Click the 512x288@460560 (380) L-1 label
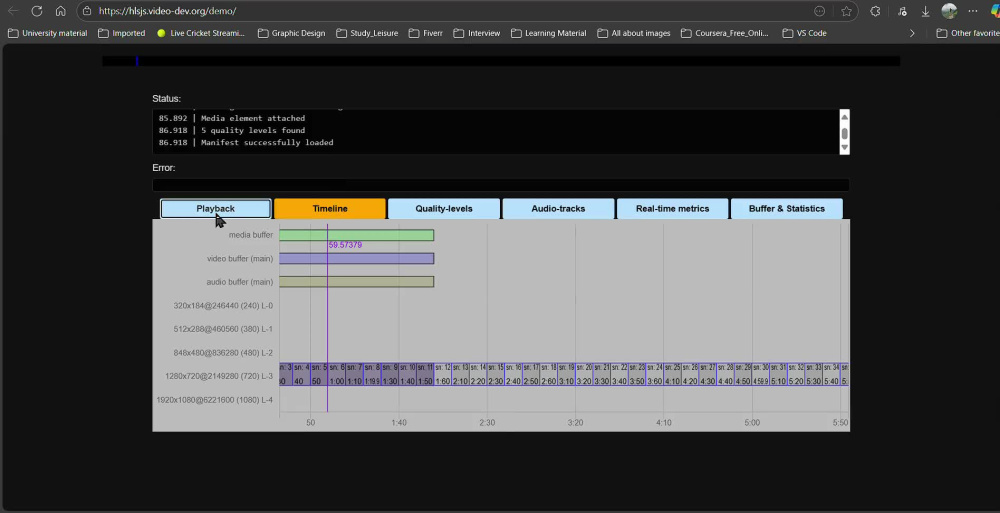This screenshot has width=1000, height=513. coord(223,329)
